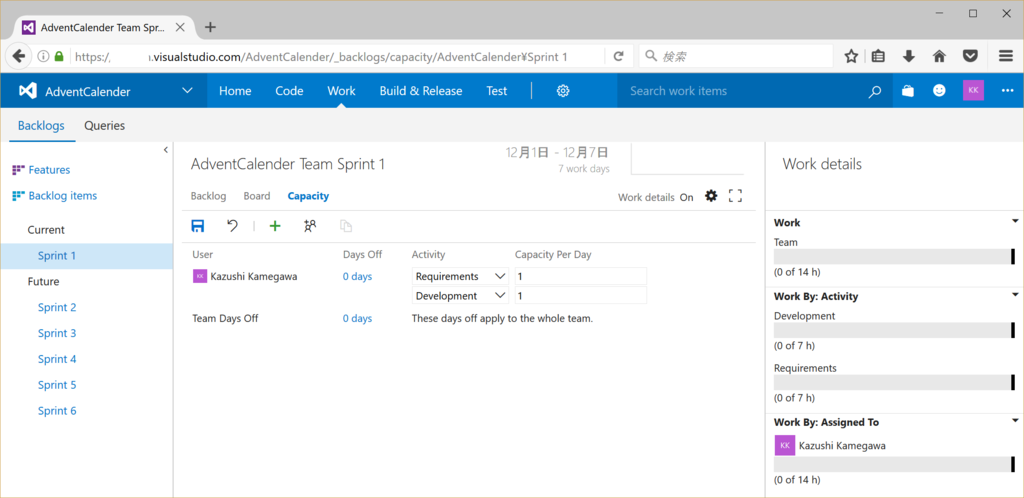Screen dimensions: 1024x498
Task: Click the Team Days Off 0 days link
Action: (x=357, y=319)
